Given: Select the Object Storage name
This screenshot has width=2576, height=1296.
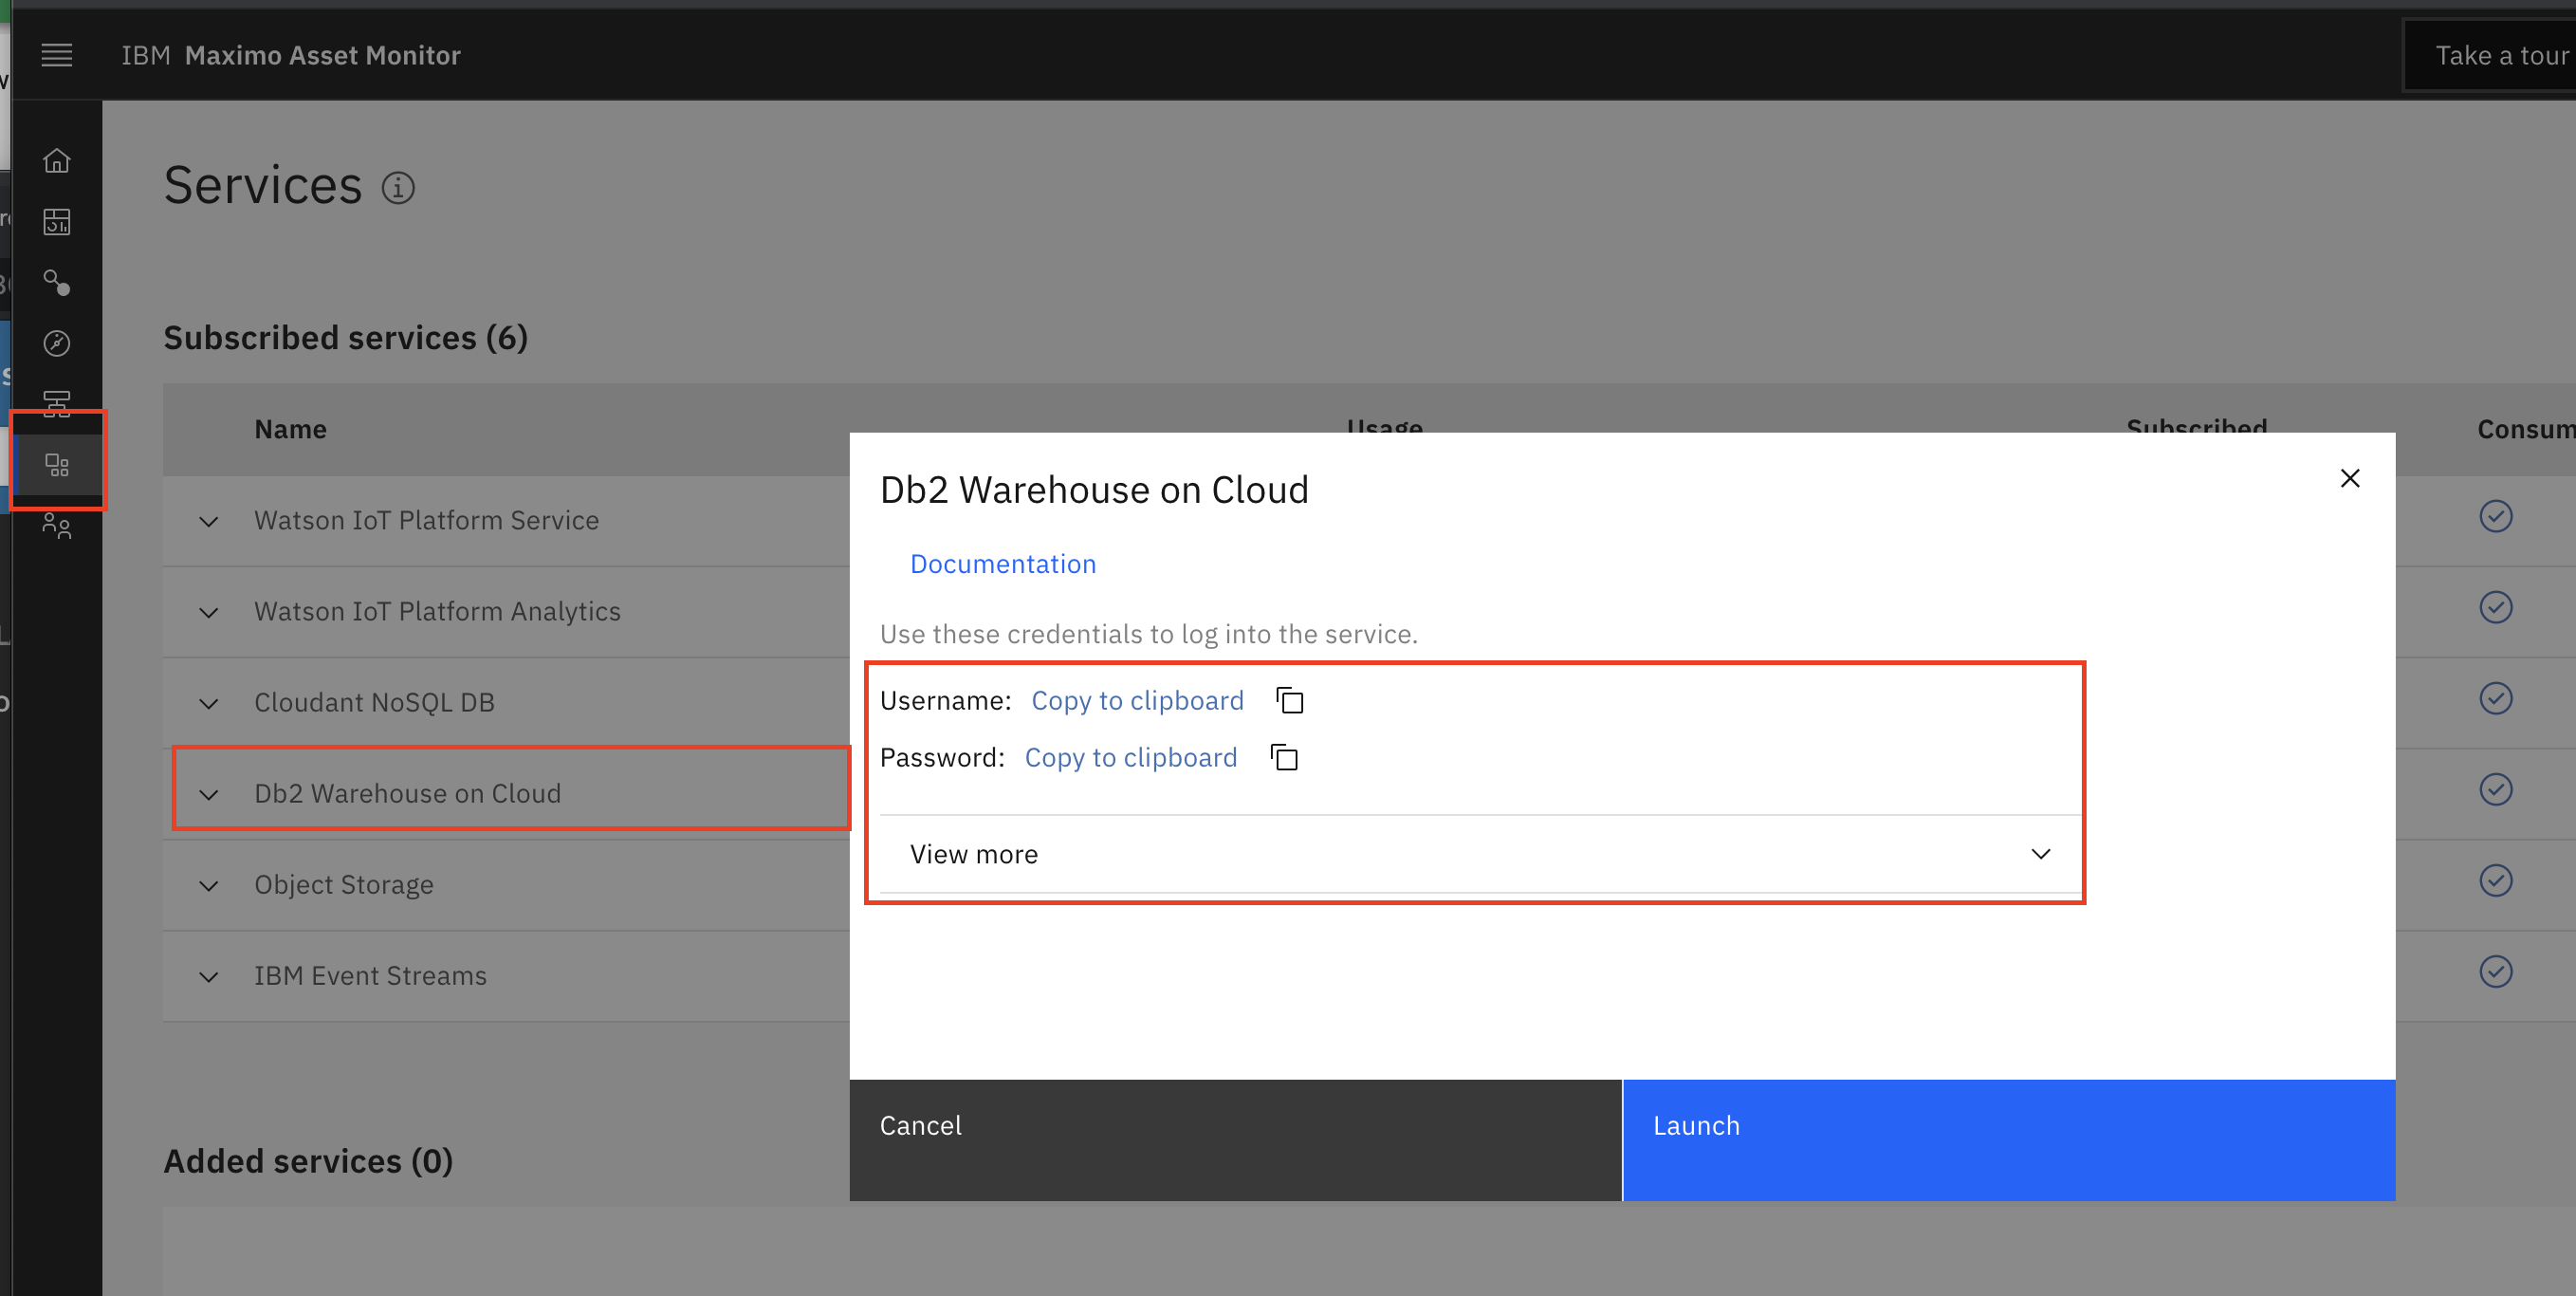Looking at the screenshot, I should coord(343,885).
